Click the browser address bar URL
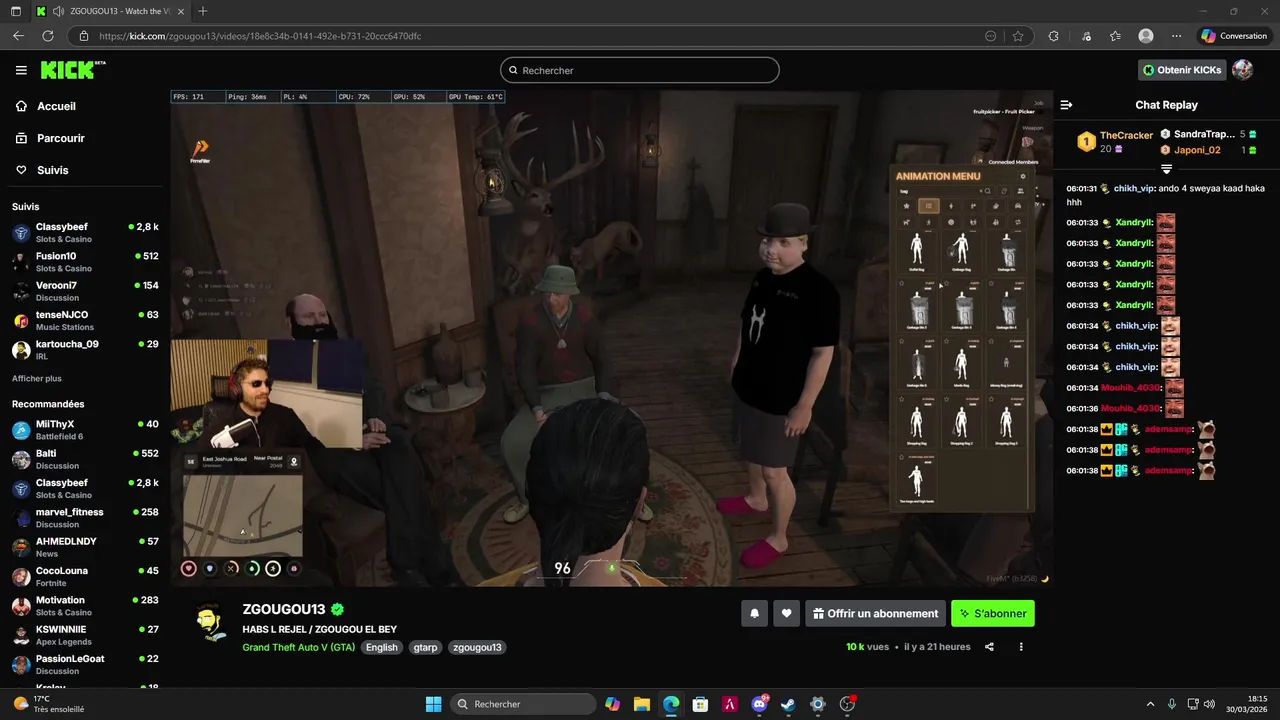Image resolution: width=1280 pixels, height=720 pixels. [260, 36]
